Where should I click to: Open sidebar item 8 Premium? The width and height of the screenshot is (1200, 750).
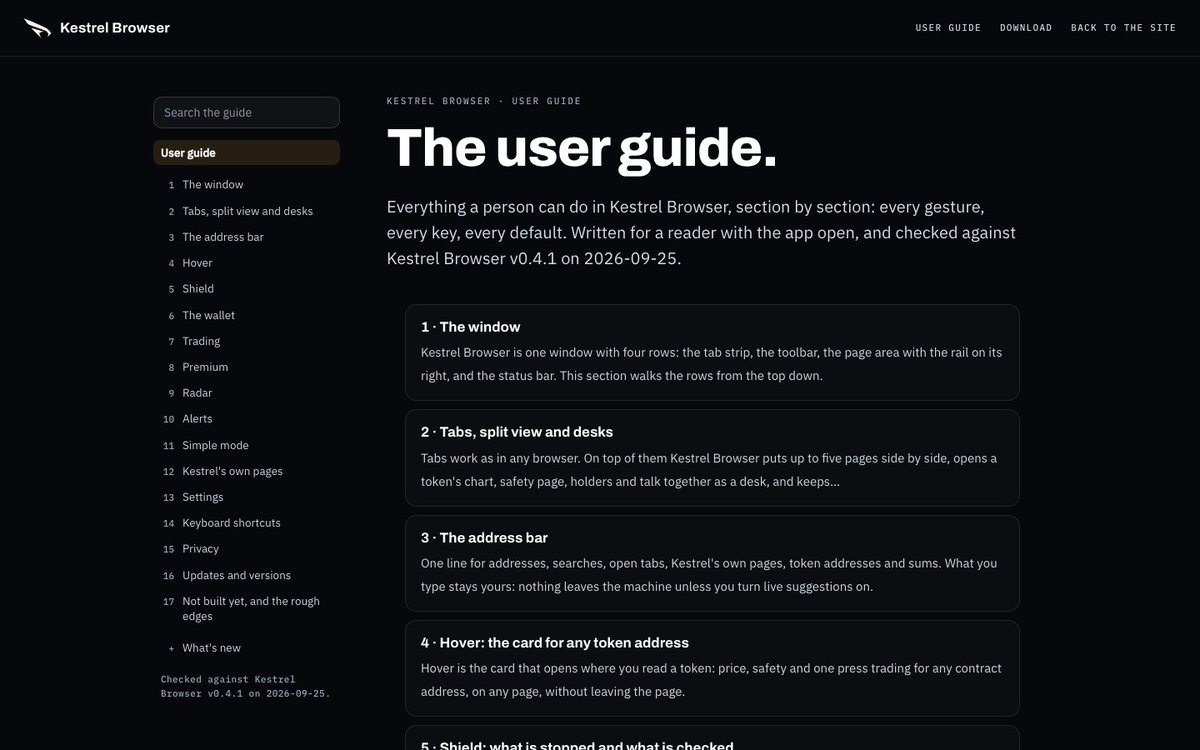(x=246, y=367)
